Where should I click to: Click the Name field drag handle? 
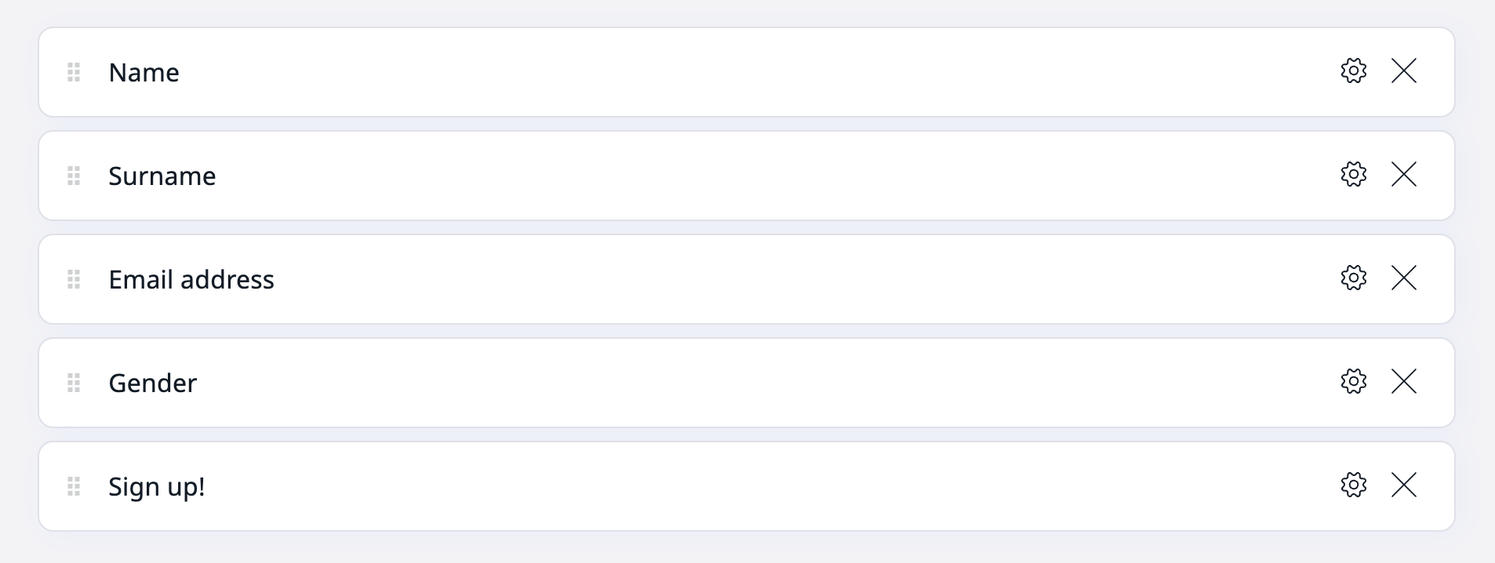point(73,72)
